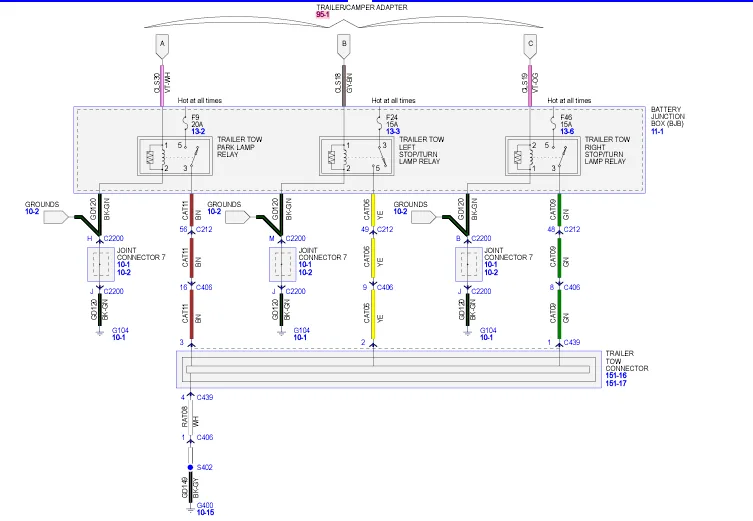The height and width of the screenshot is (521, 753).
Task: Click the GD149 BK-GY wire label
Action: (190, 488)
